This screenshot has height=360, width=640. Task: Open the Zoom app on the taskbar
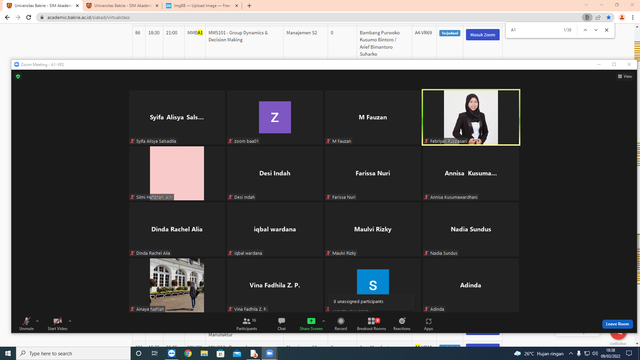tap(269, 353)
